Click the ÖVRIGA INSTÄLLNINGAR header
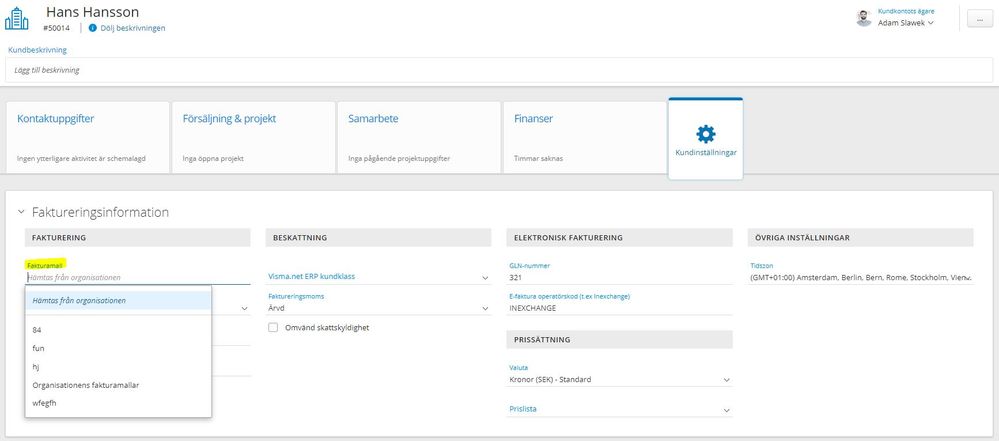Viewport: 999px width, 441px height. (x=861, y=238)
